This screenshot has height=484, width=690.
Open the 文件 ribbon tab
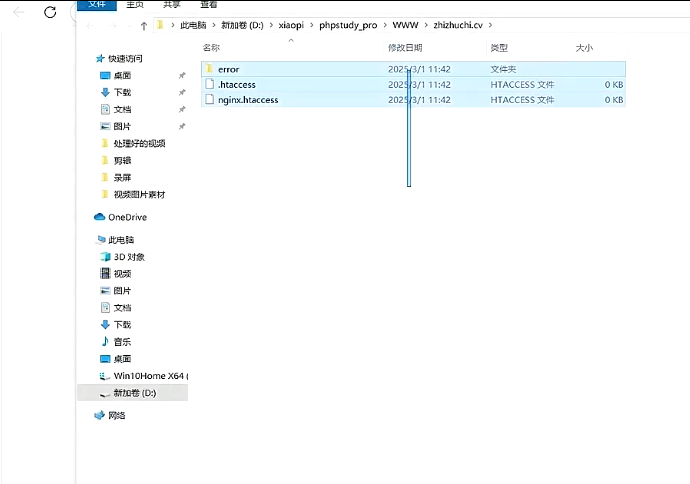(x=96, y=4)
